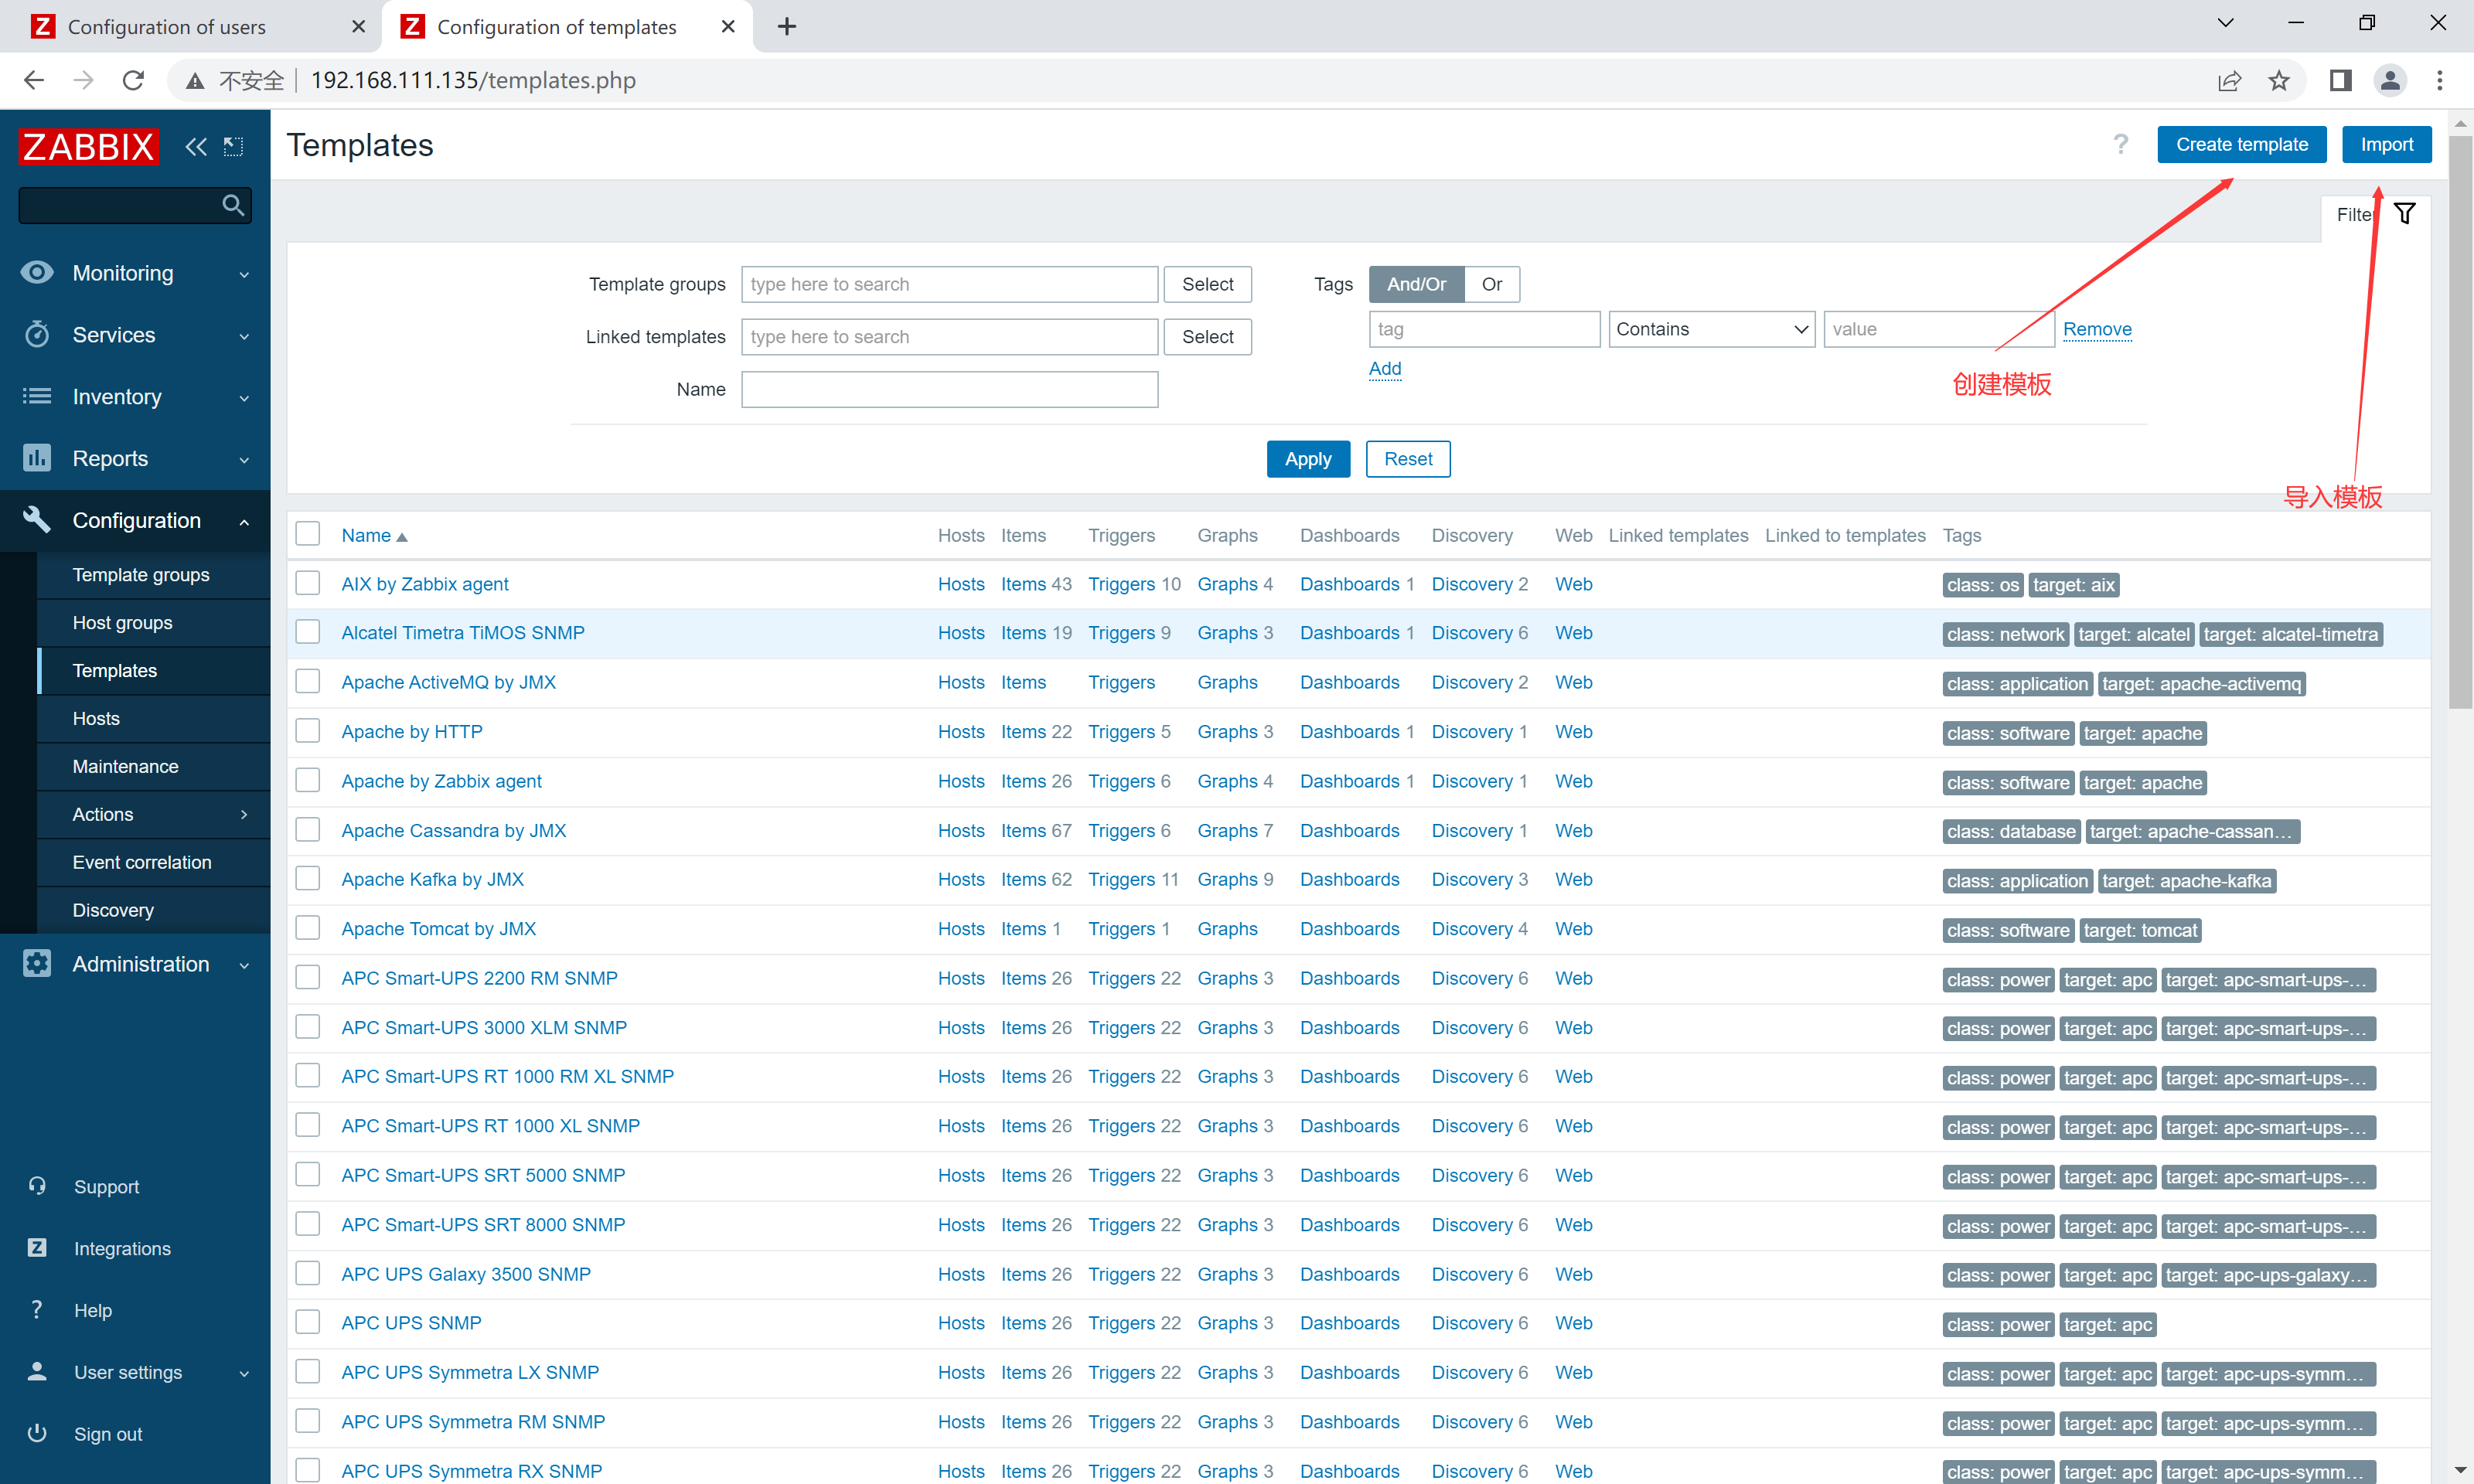Open Template groups in the Configuration menu

coord(141,574)
